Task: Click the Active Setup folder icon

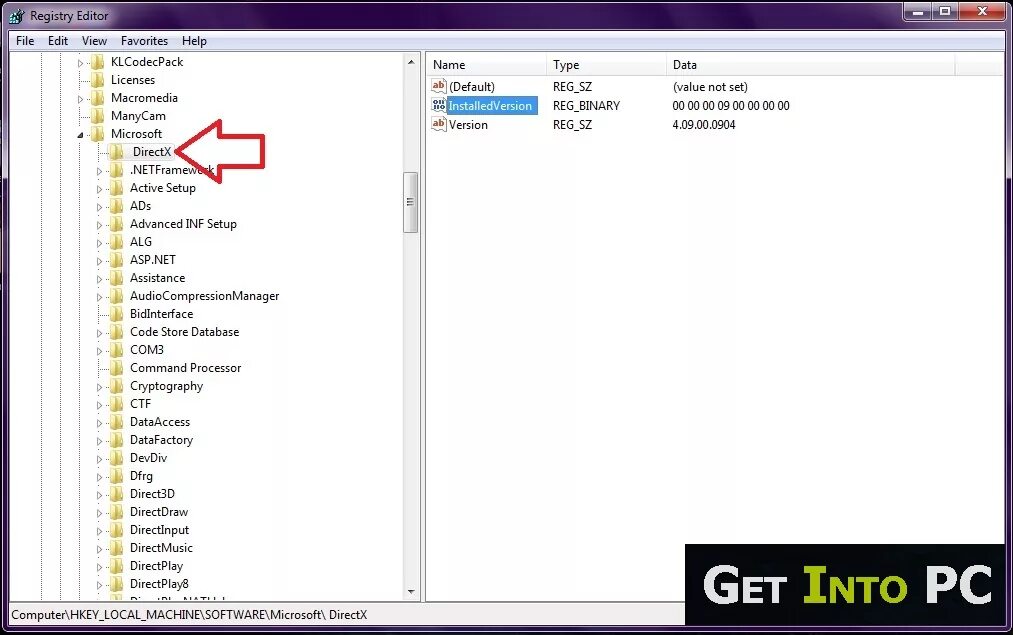Action: click(116, 188)
